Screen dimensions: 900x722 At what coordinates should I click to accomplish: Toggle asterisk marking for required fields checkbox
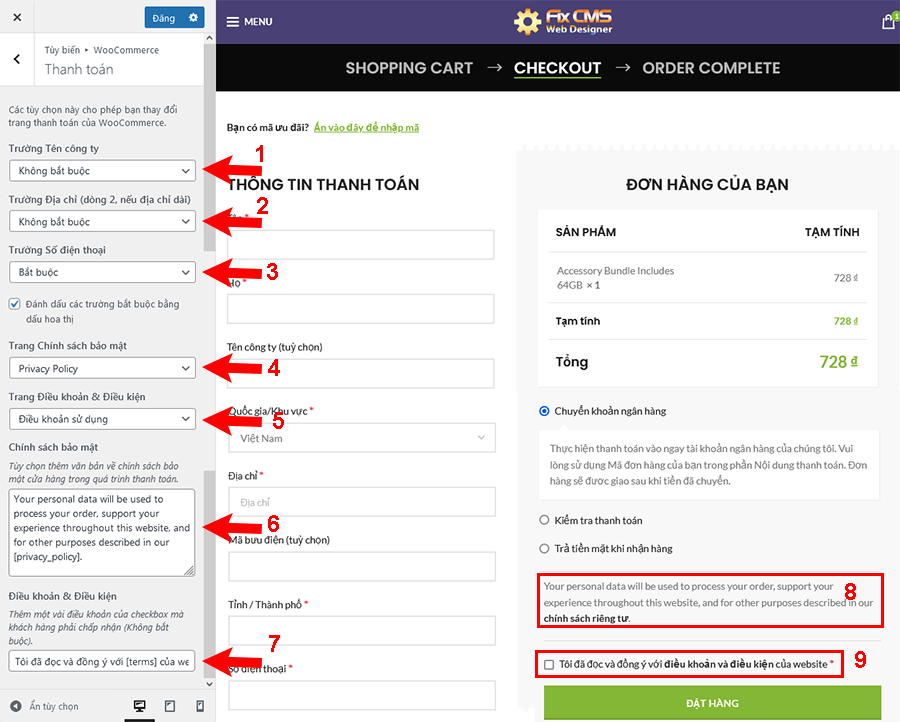click(15, 304)
